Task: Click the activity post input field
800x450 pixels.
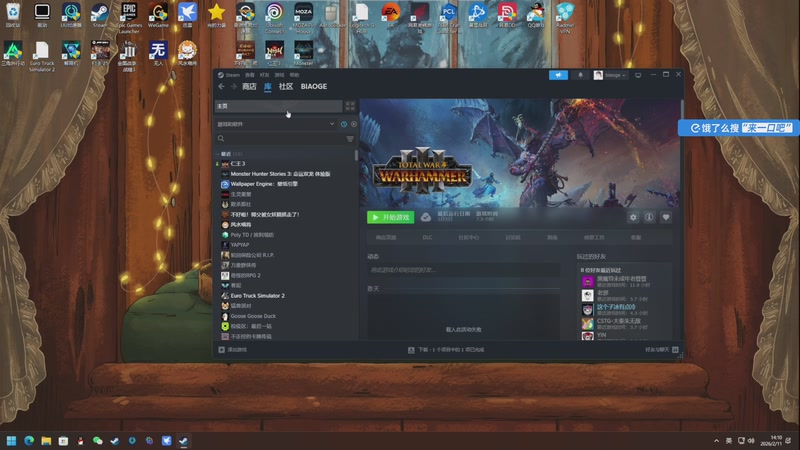Action: point(463,270)
